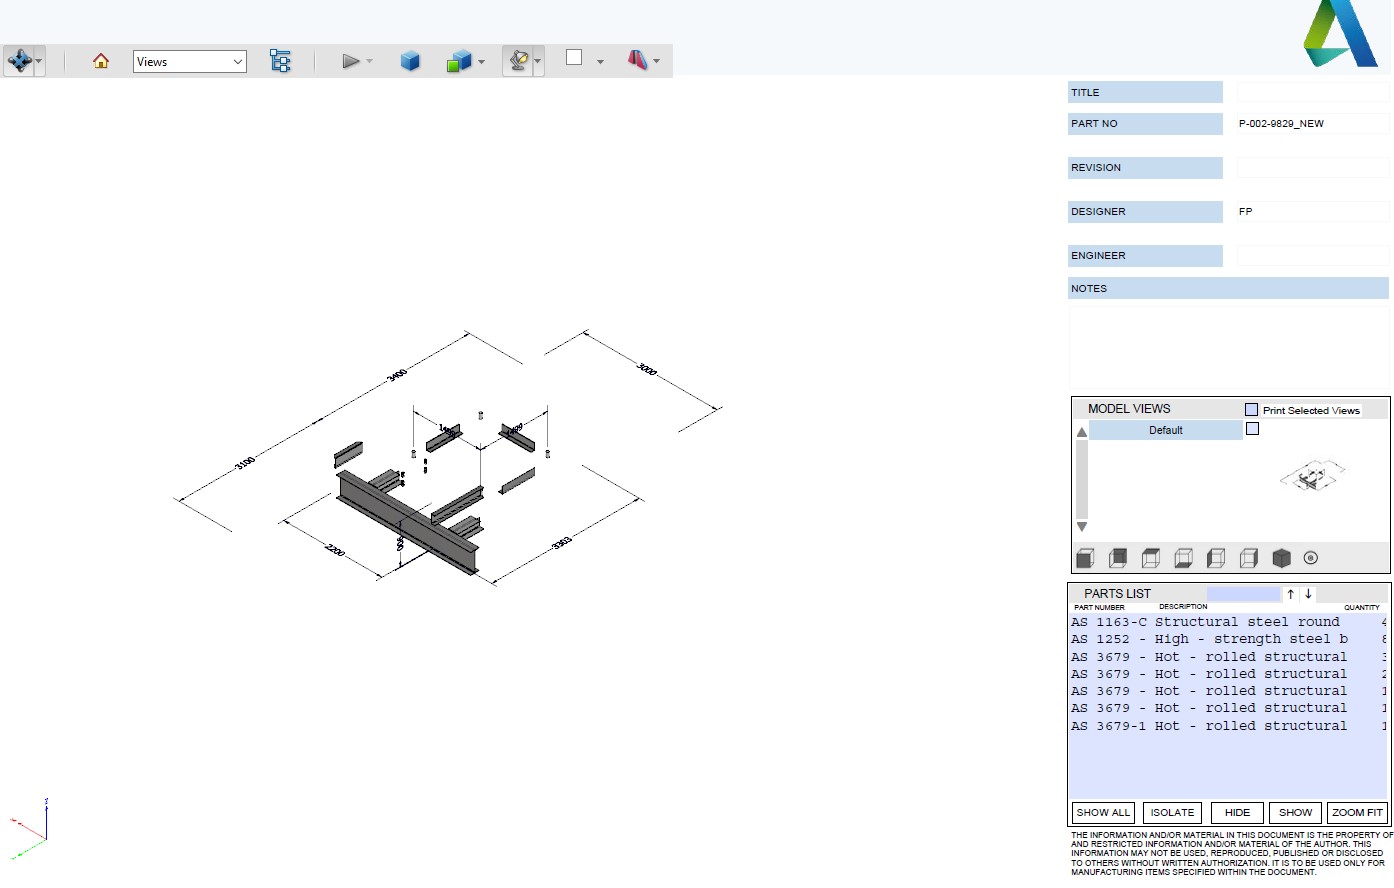The height and width of the screenshot is (888, 1394).
Task: Select the shaded display mode cube
Action: (x=411, y=60)
